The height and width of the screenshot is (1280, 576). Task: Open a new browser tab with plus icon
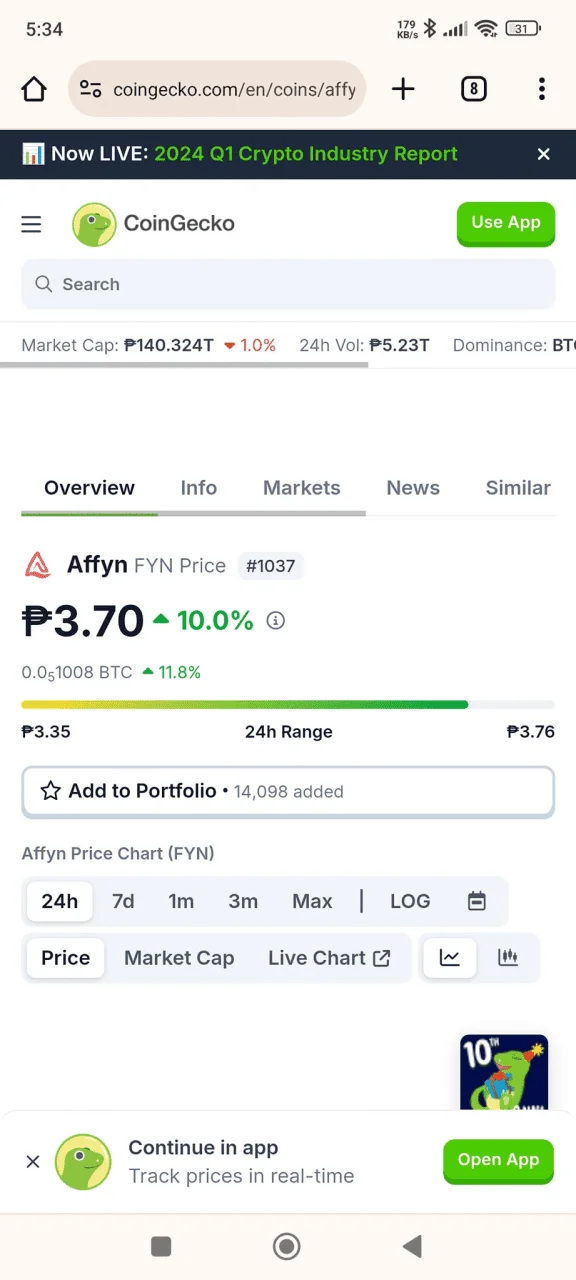[x=403, y=89]
